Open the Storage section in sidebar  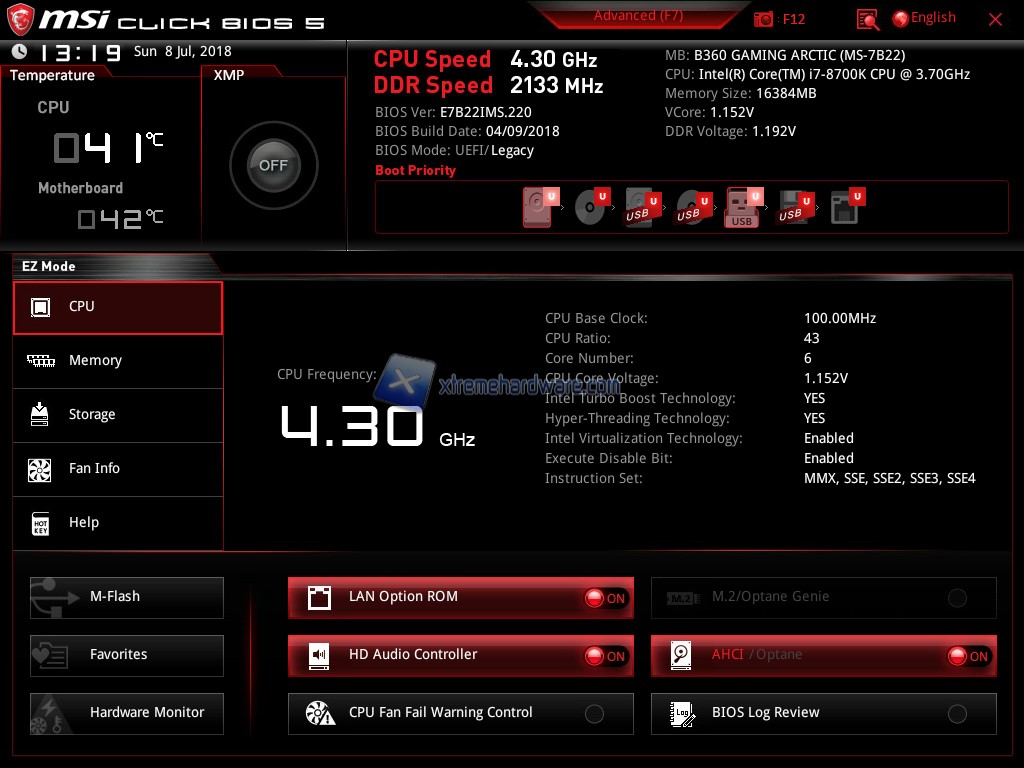tap(118, 415)
